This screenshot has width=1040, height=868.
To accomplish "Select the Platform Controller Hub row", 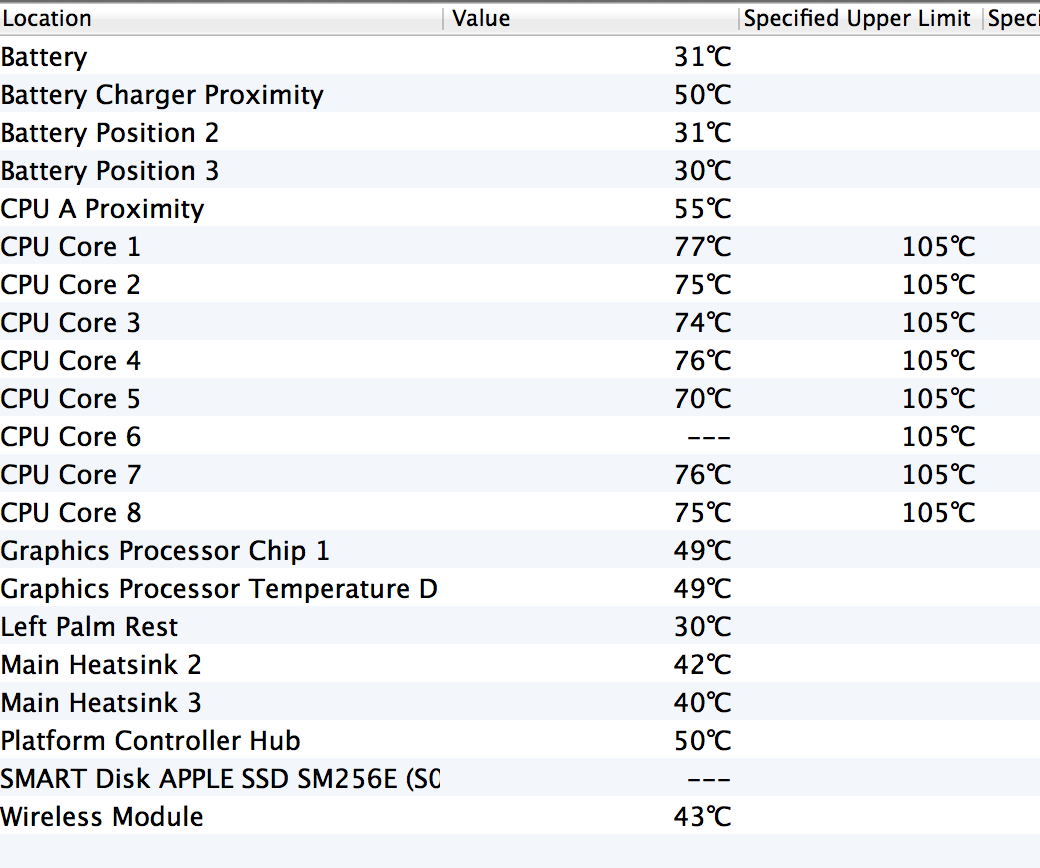I will pos(520,740).
